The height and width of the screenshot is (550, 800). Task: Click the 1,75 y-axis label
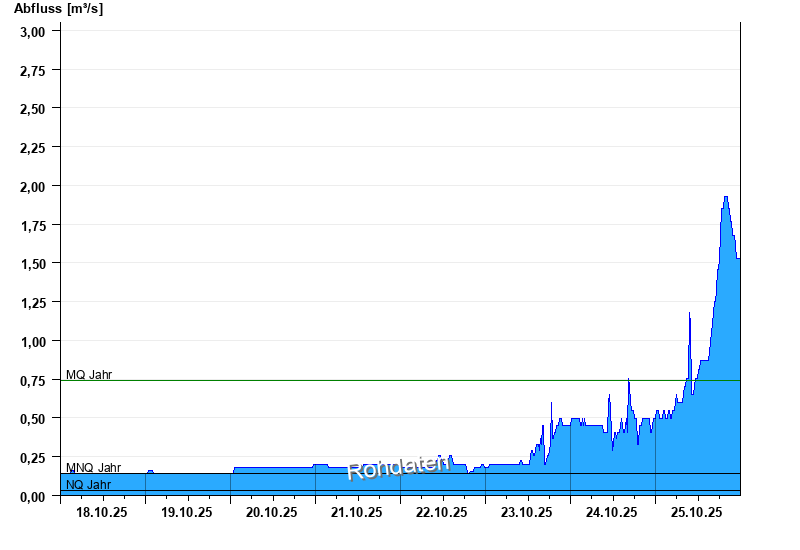[33, 226]
